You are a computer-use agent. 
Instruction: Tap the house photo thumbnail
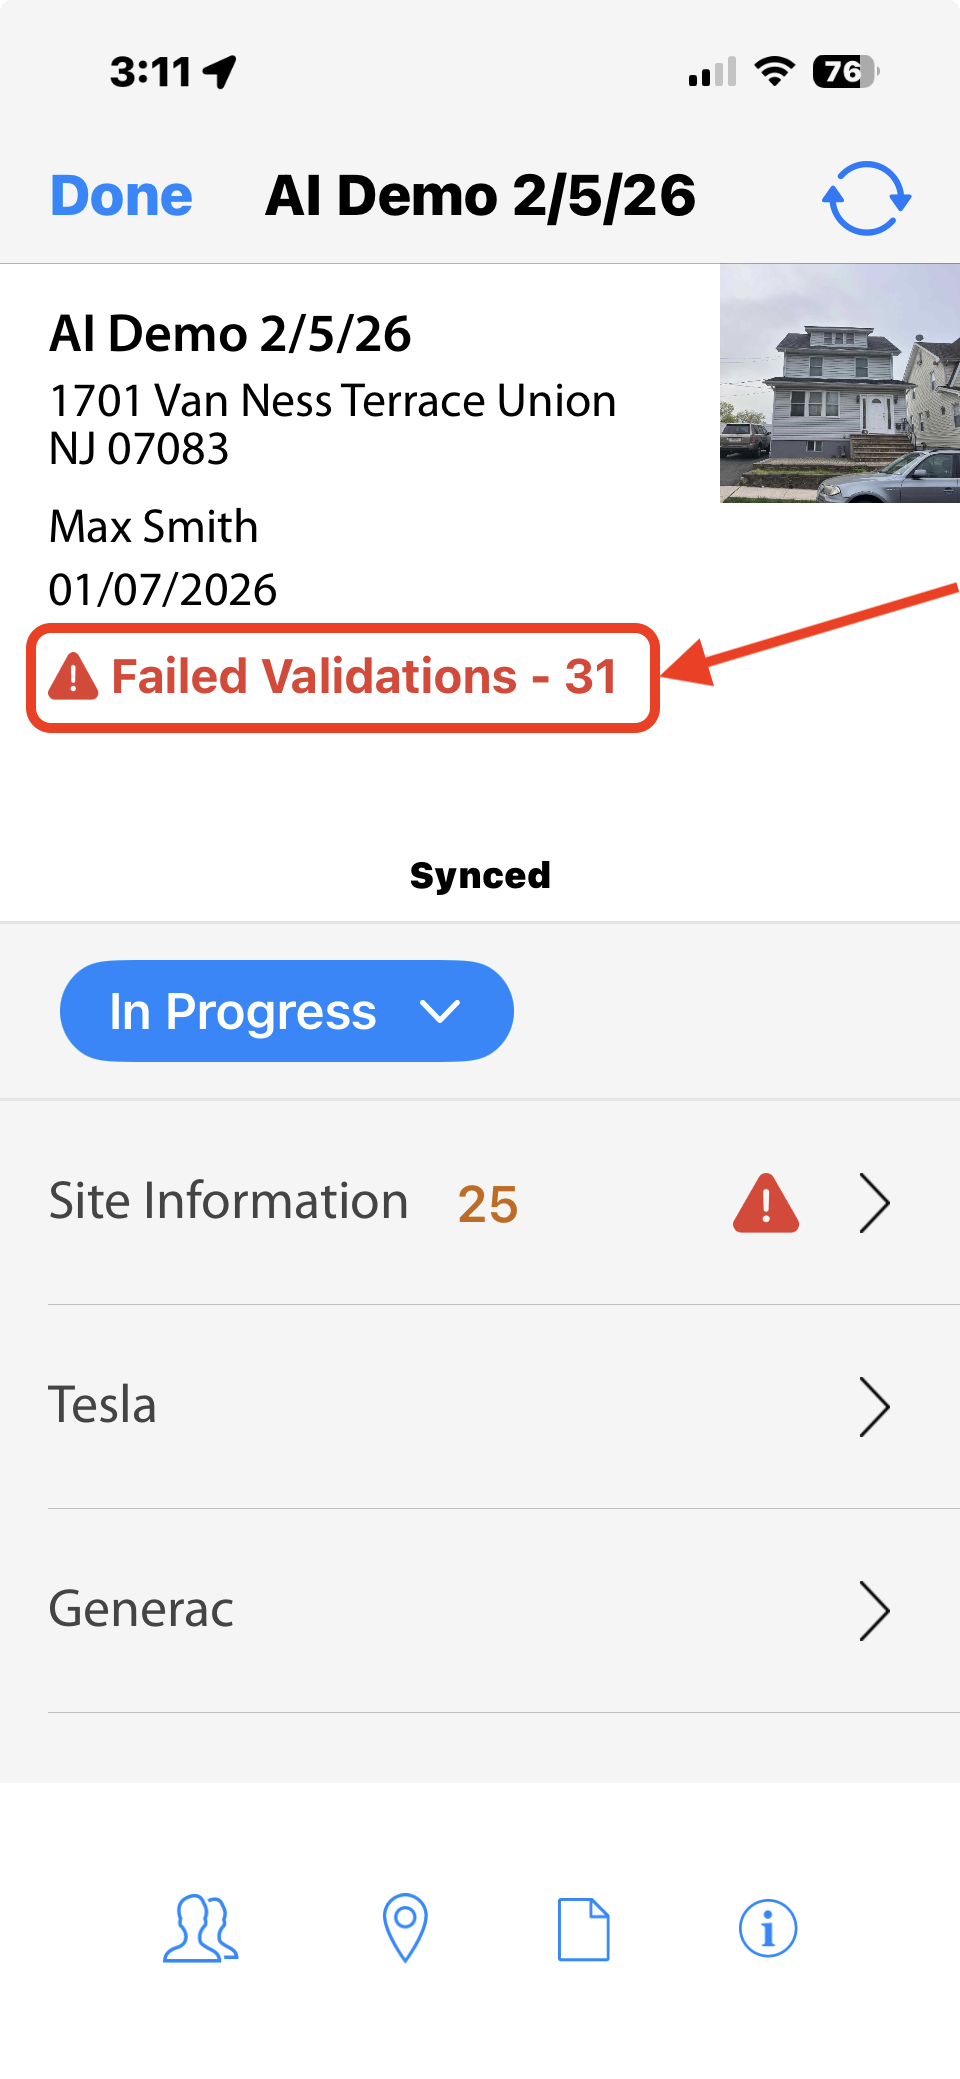coord(840,383)
